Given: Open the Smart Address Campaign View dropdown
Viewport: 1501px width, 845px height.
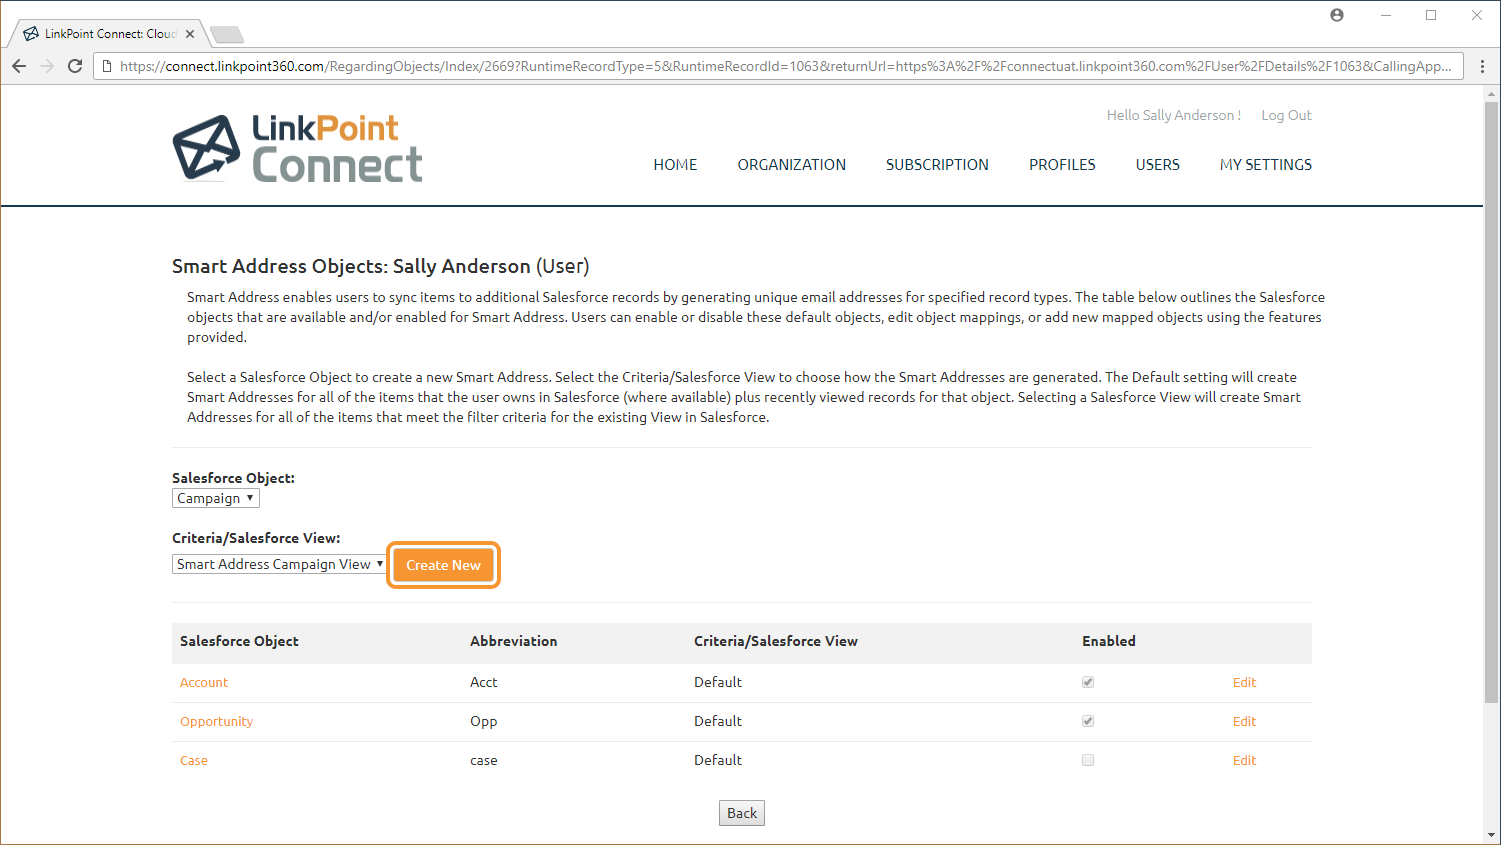Looking at the screenshot, I should tap(279, 564).
